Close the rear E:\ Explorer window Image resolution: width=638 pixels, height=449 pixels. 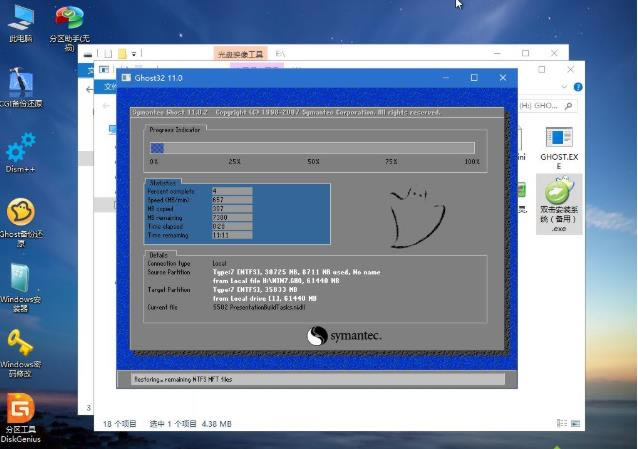554,53
